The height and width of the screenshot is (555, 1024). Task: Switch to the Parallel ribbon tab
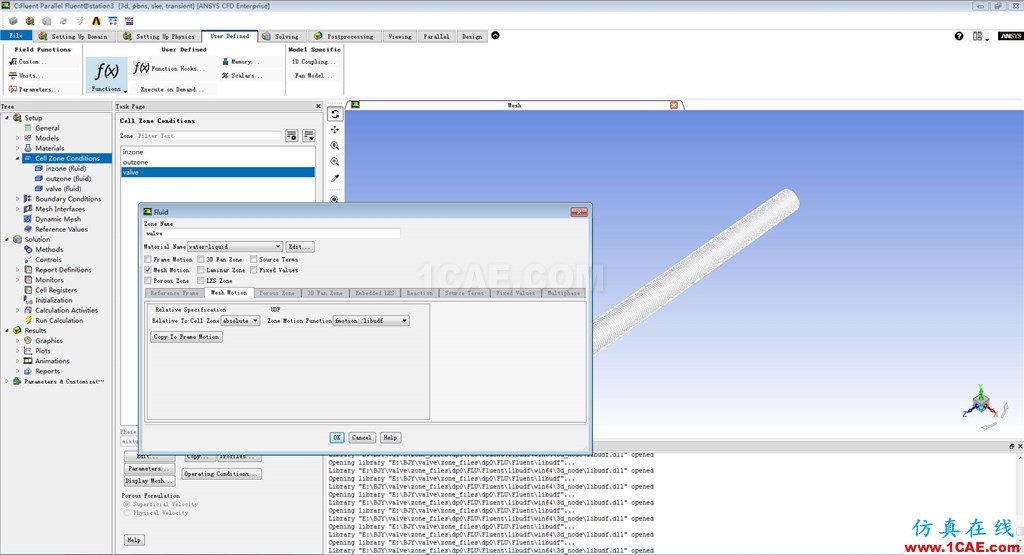(436, 36)
